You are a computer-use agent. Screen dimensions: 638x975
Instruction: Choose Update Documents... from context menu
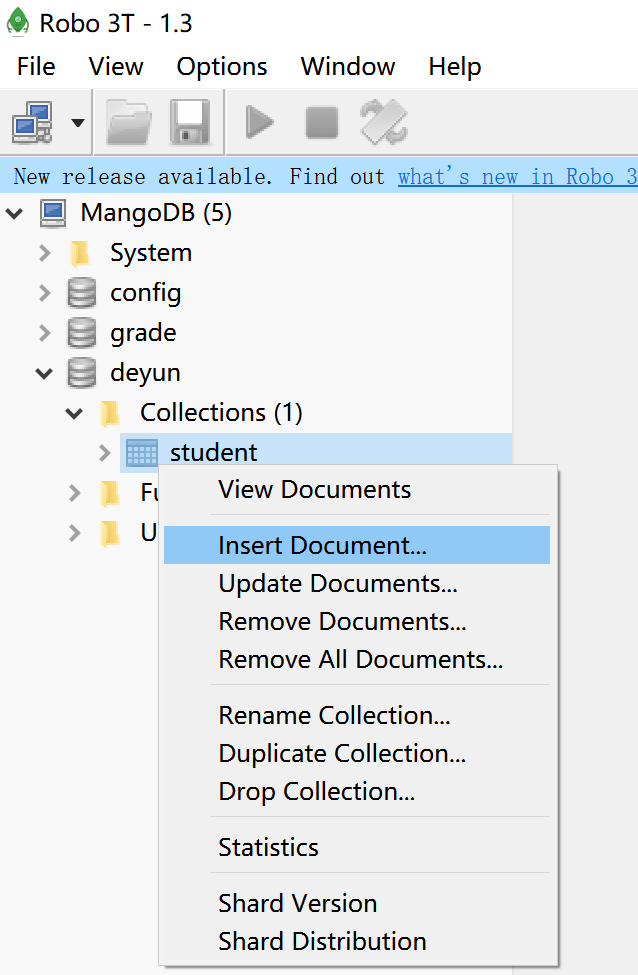pos(357,583)
